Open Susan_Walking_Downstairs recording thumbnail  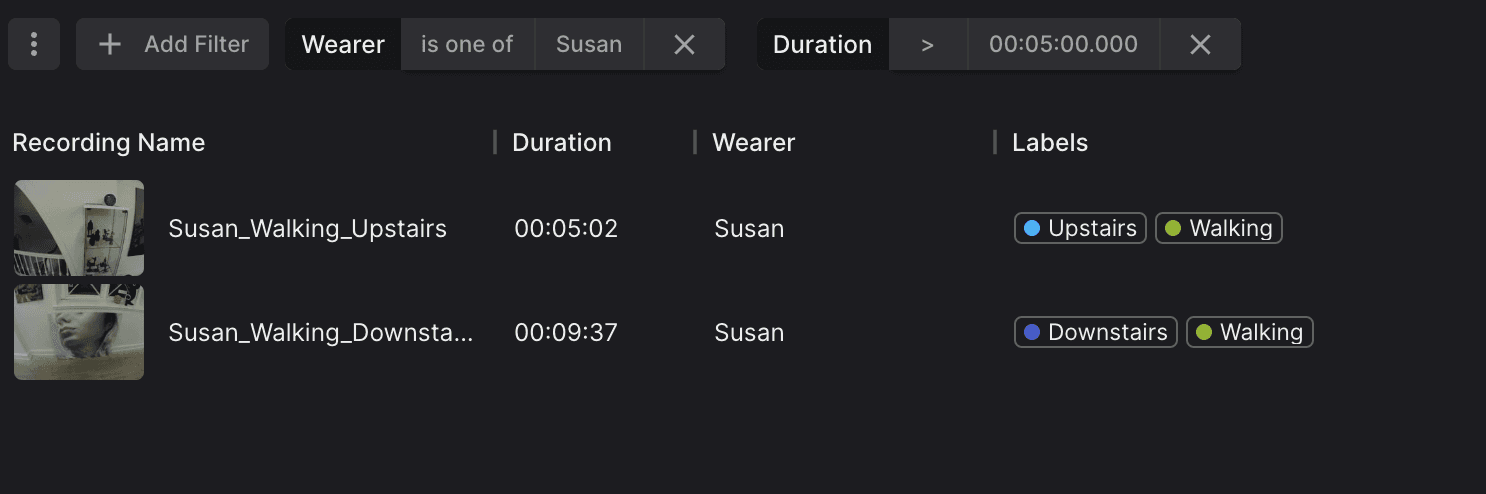click(79, 332)
